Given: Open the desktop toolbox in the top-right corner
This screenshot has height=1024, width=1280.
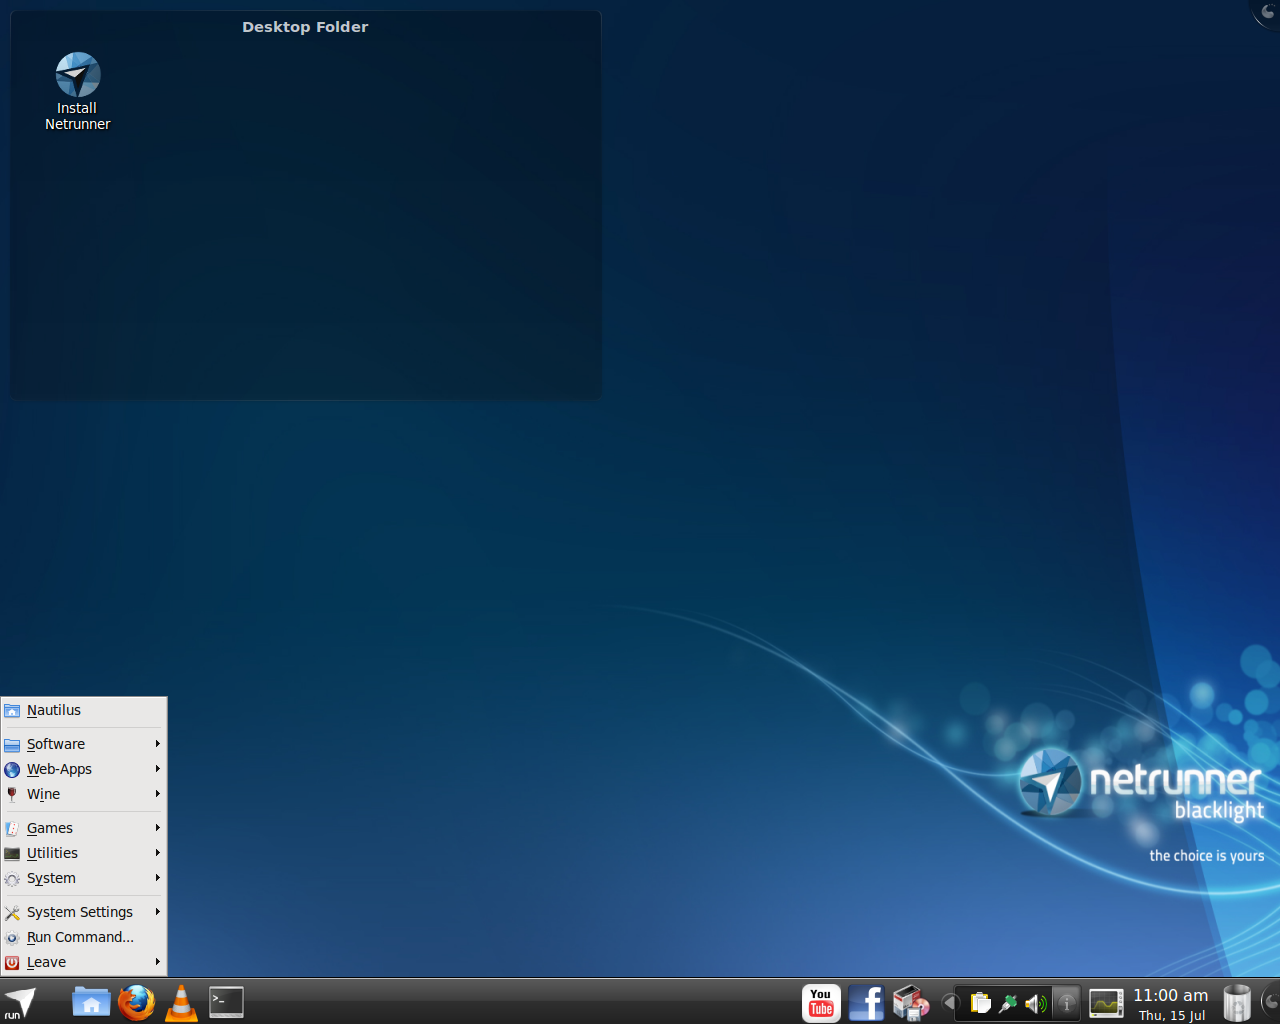Looking at the screenshot, I should pos(1267,12).
